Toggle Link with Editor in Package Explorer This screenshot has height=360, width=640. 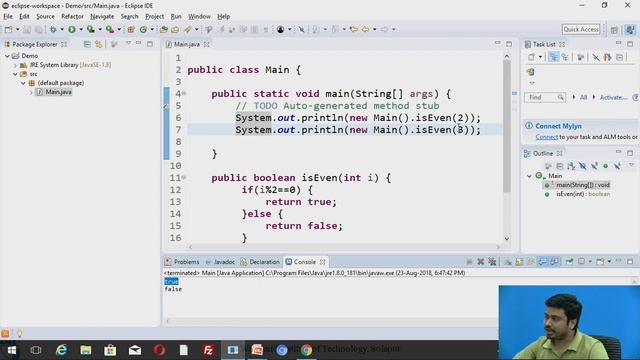(x=98, y=44)
